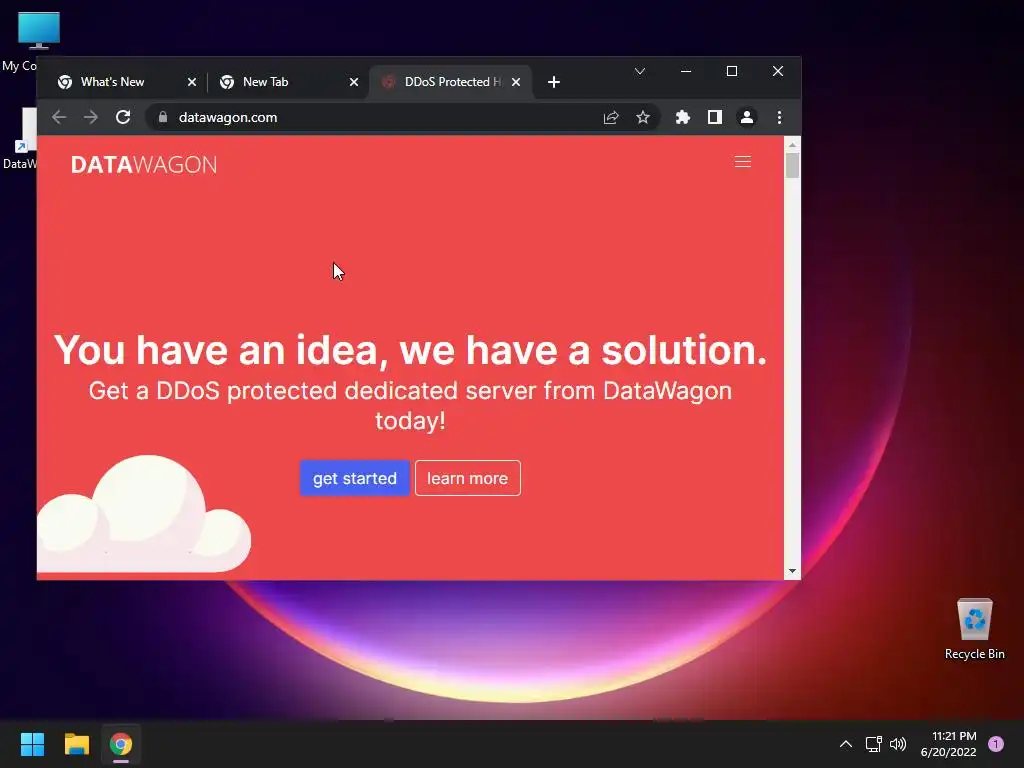1024x768 pixels.
Task: Reload the datawagon.com page
Action: (x=123, y=118)
